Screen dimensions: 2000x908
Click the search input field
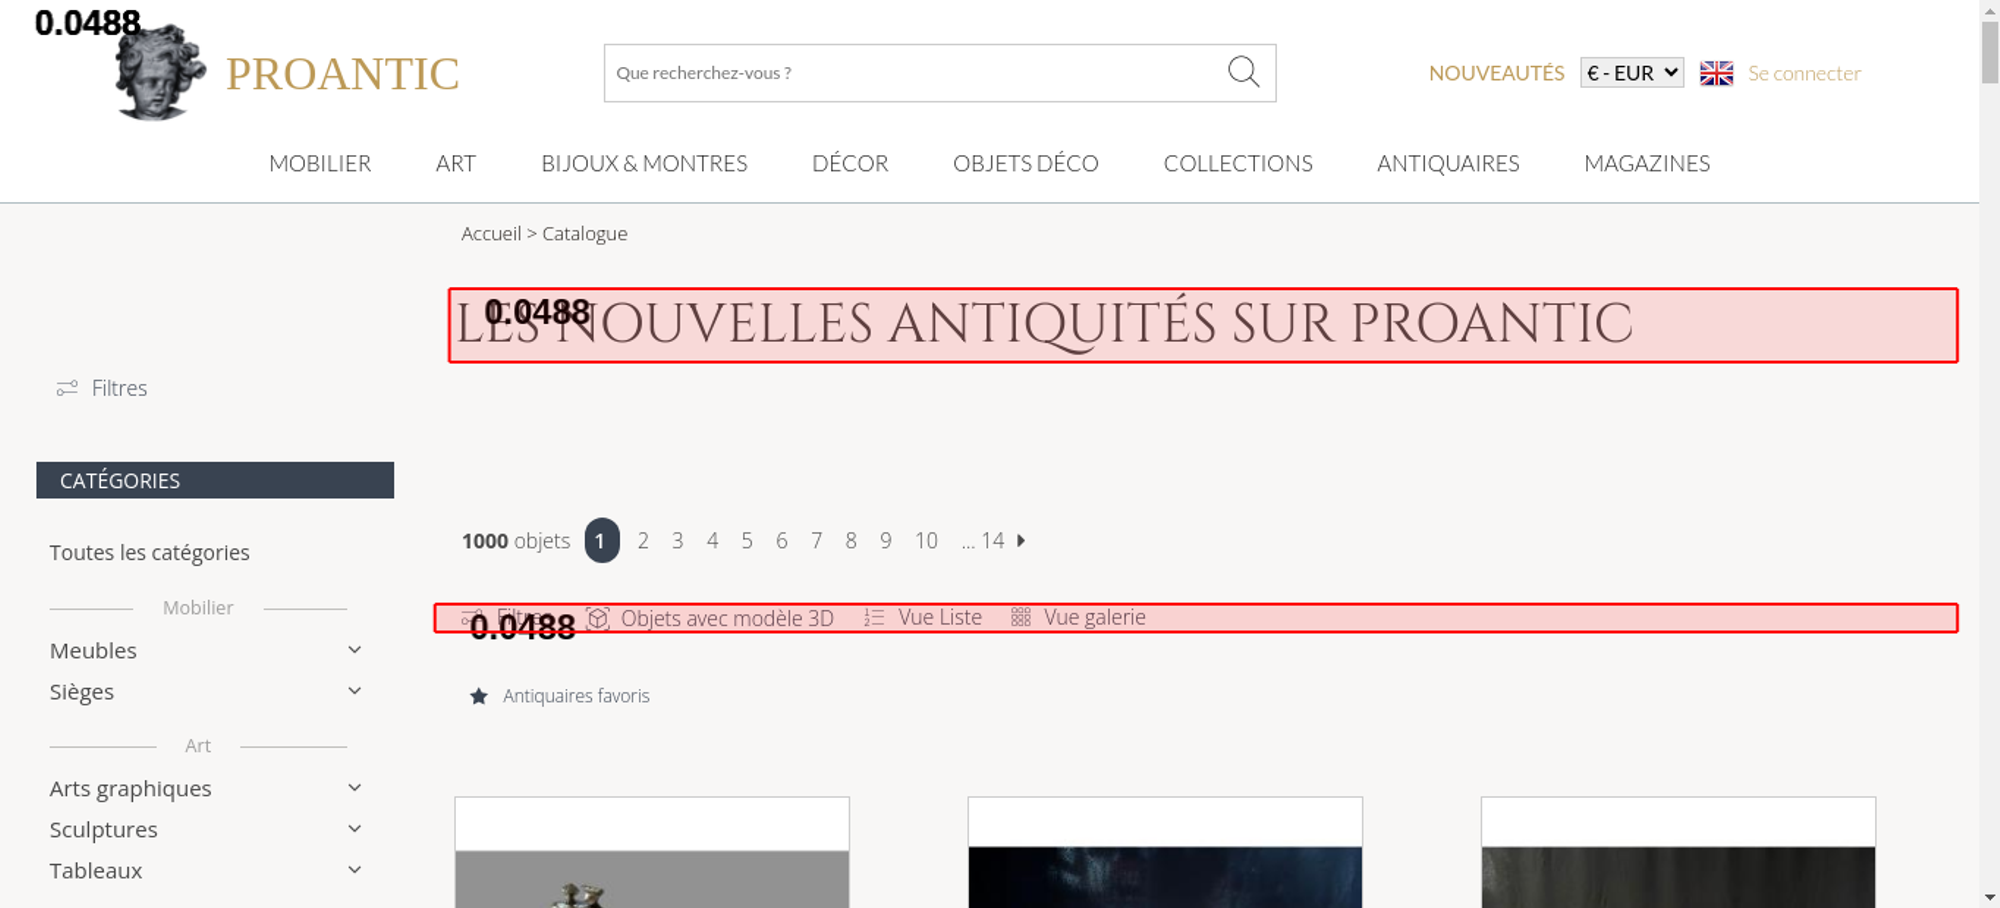click(910, 73)
